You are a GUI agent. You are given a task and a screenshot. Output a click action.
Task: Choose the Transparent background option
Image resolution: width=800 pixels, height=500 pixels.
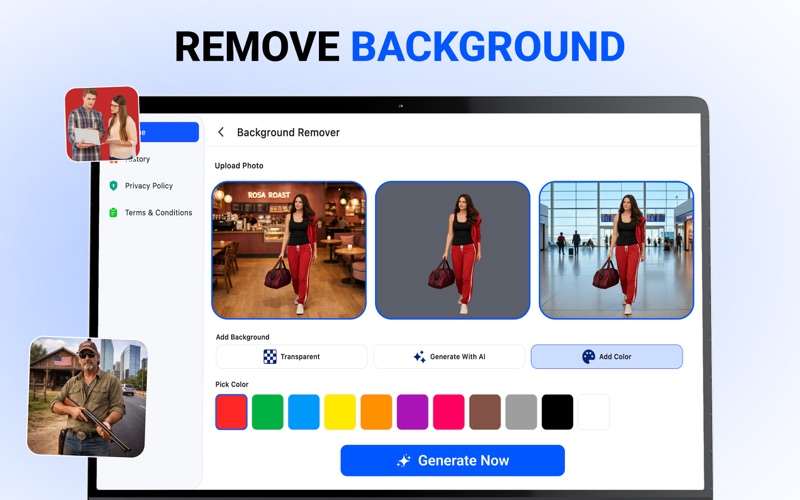click(x=291, y=357)
